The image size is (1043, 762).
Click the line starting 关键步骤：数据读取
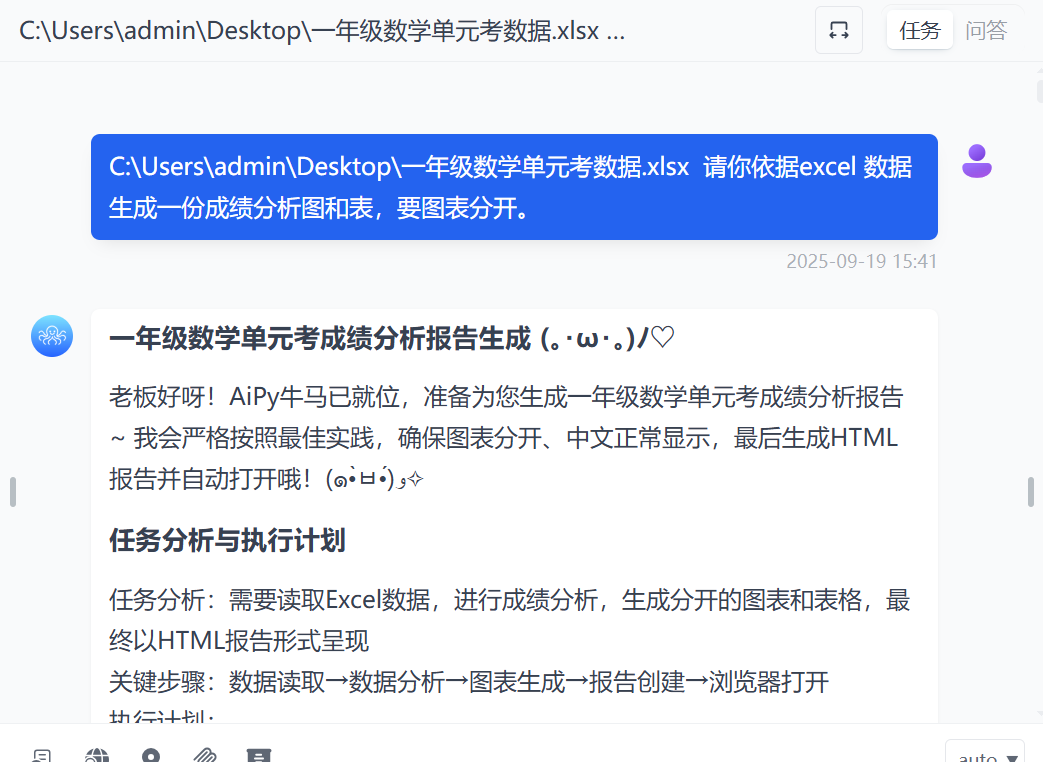point(469,682)
